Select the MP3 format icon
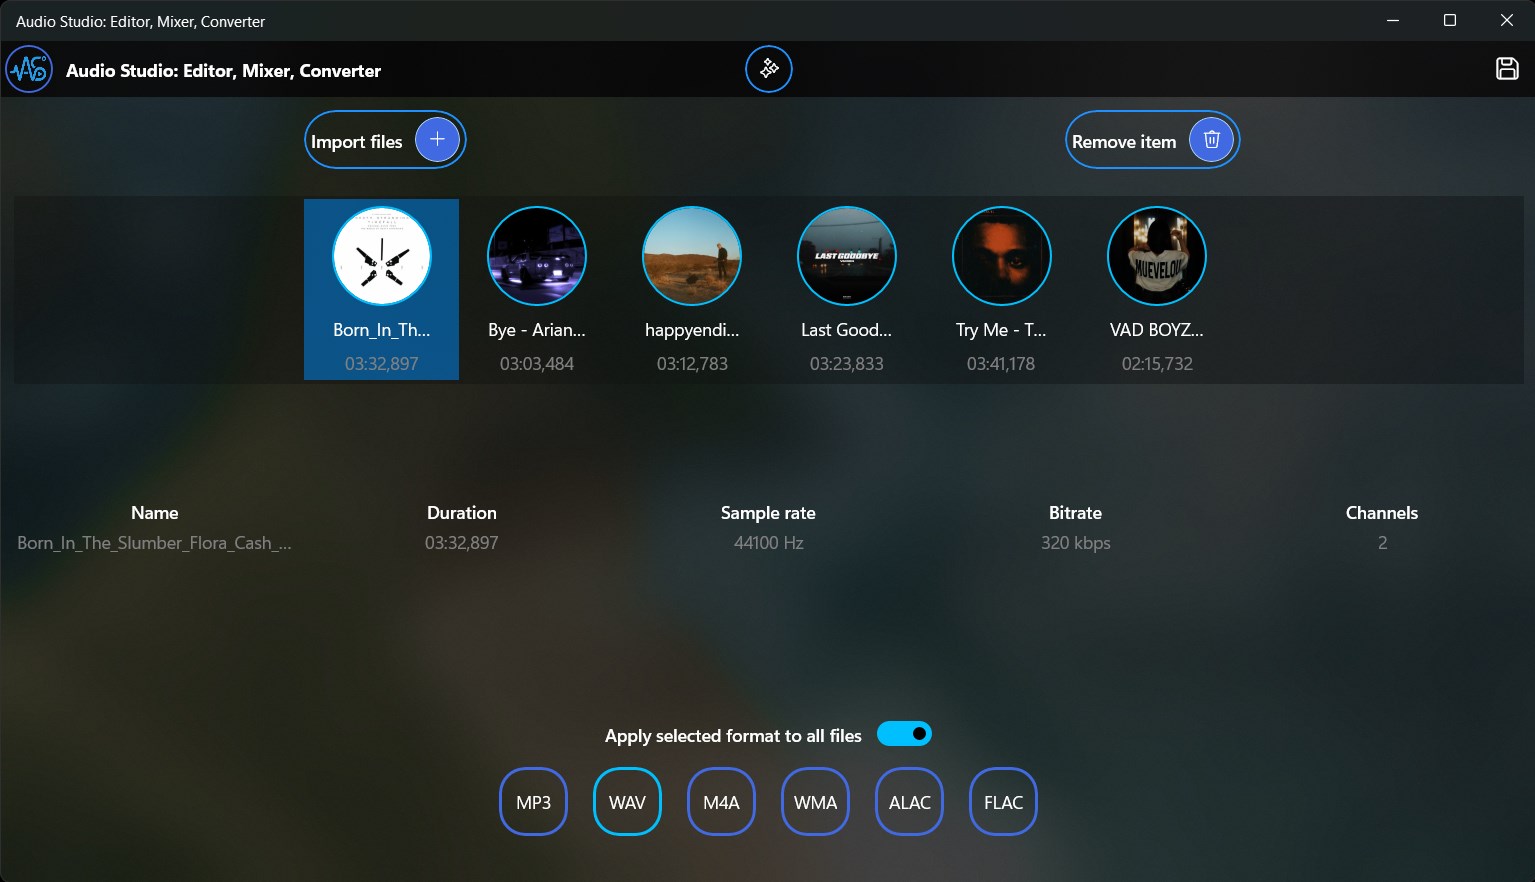The image size is (1535, 882). pos(533,801)
